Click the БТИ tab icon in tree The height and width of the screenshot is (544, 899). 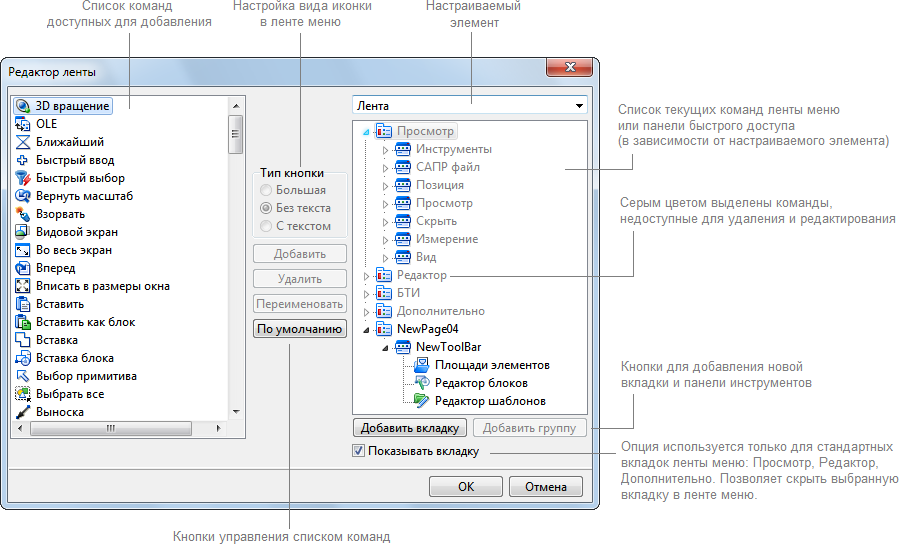click(384, 293)
